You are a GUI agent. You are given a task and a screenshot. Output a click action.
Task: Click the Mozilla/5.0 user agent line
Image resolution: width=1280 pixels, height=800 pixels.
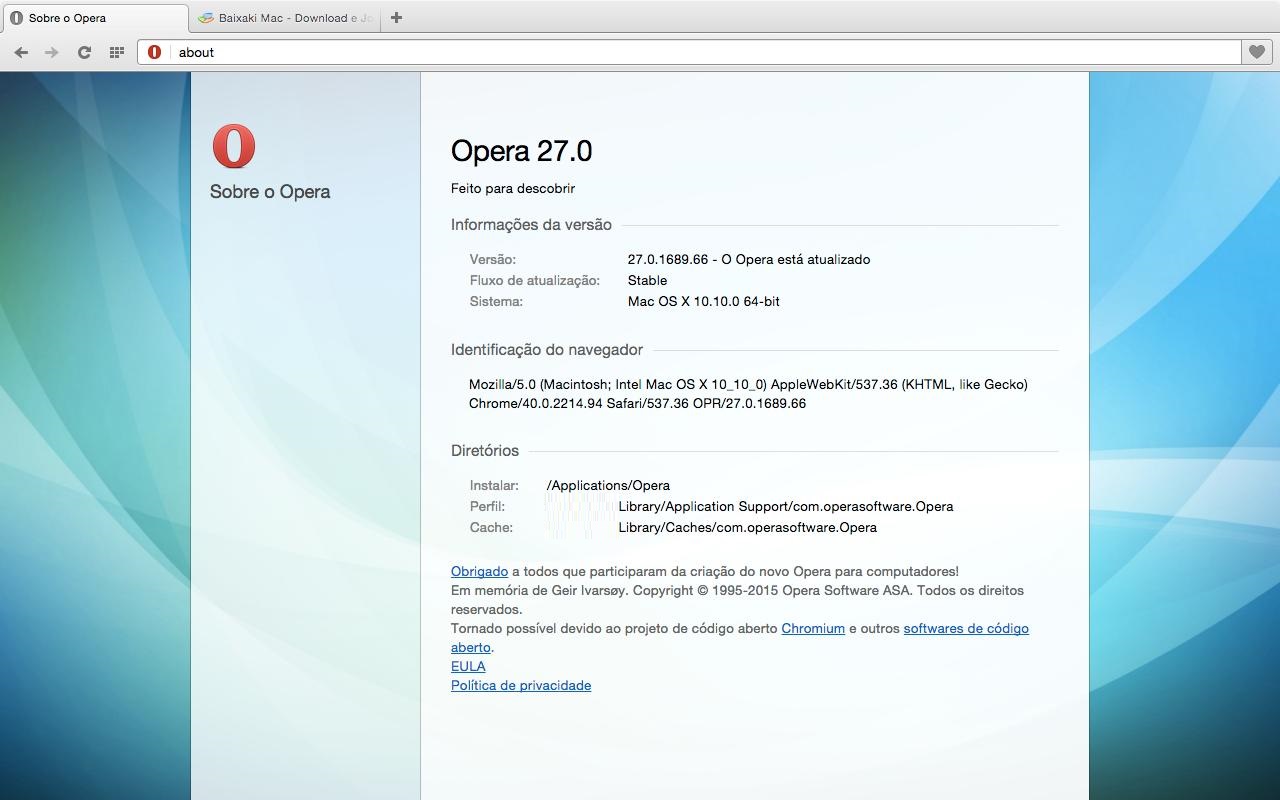748,384
